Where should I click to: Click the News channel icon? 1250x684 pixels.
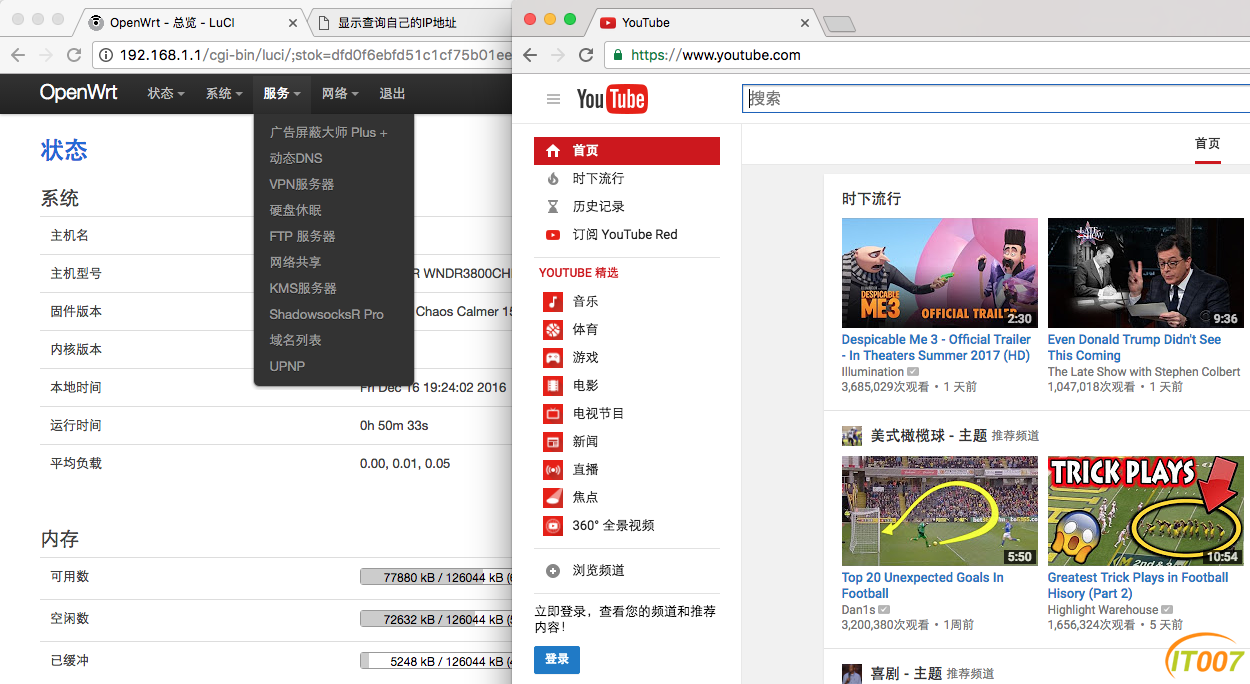(x=553, y=441)
